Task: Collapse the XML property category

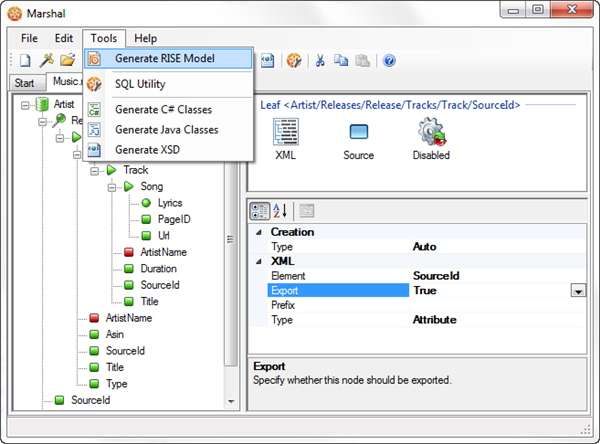Action: coord(259,261)
